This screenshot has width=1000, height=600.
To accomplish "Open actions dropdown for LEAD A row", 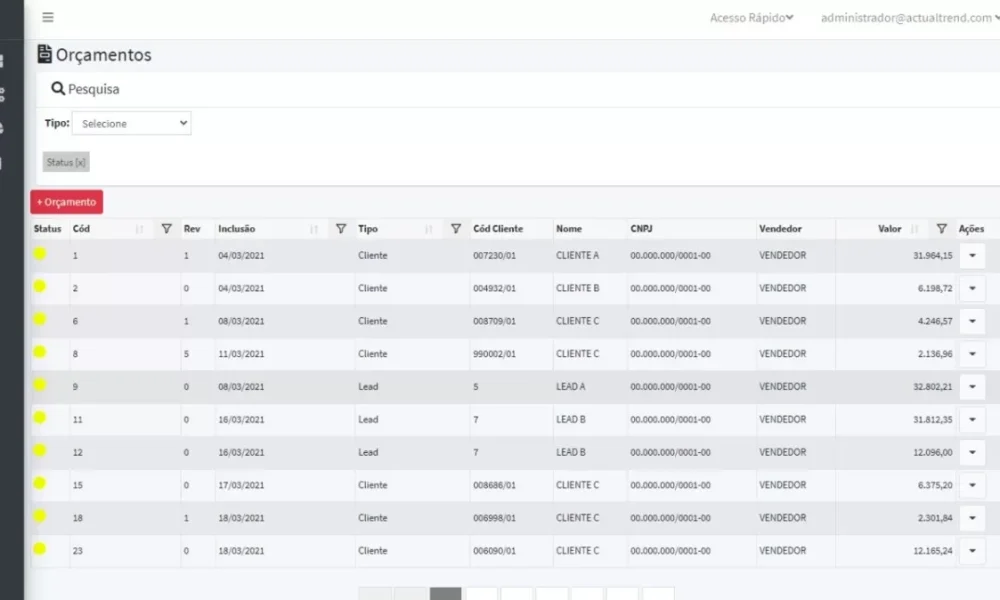I will tap(972, 386).
